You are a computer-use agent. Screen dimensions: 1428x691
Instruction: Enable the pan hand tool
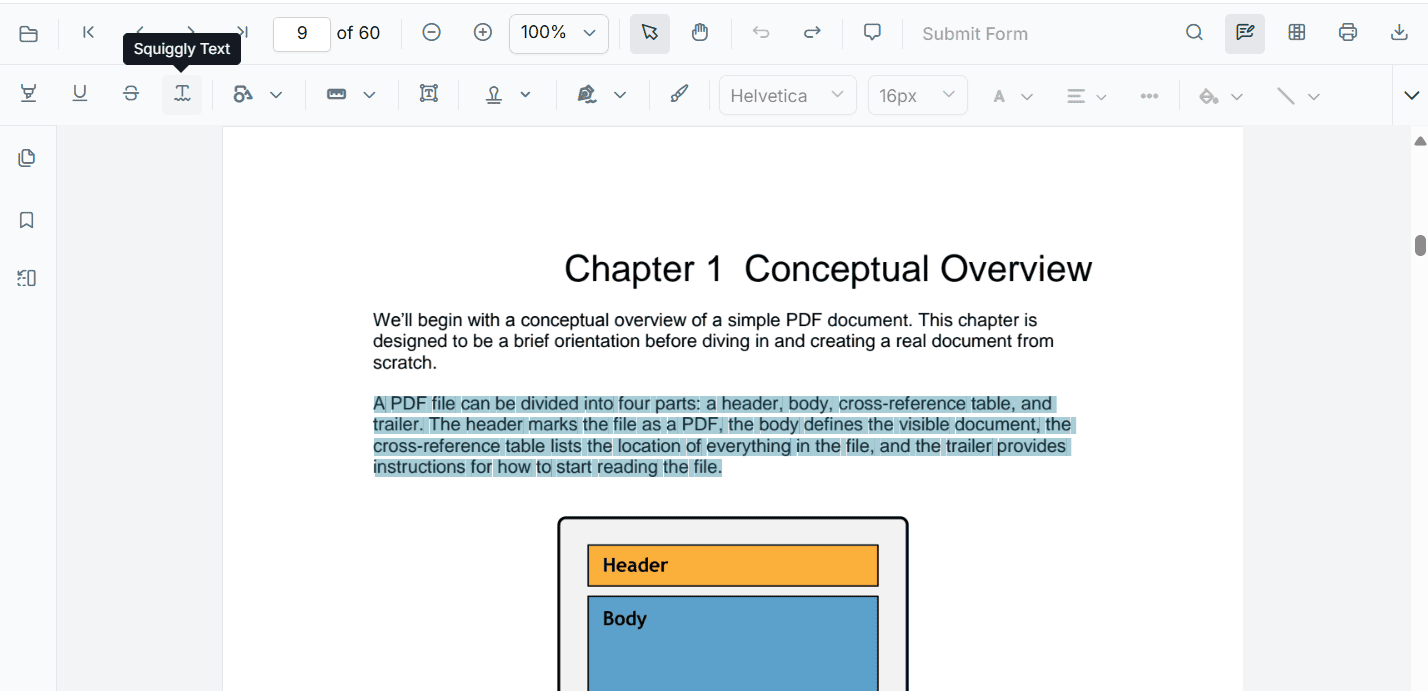700,33
